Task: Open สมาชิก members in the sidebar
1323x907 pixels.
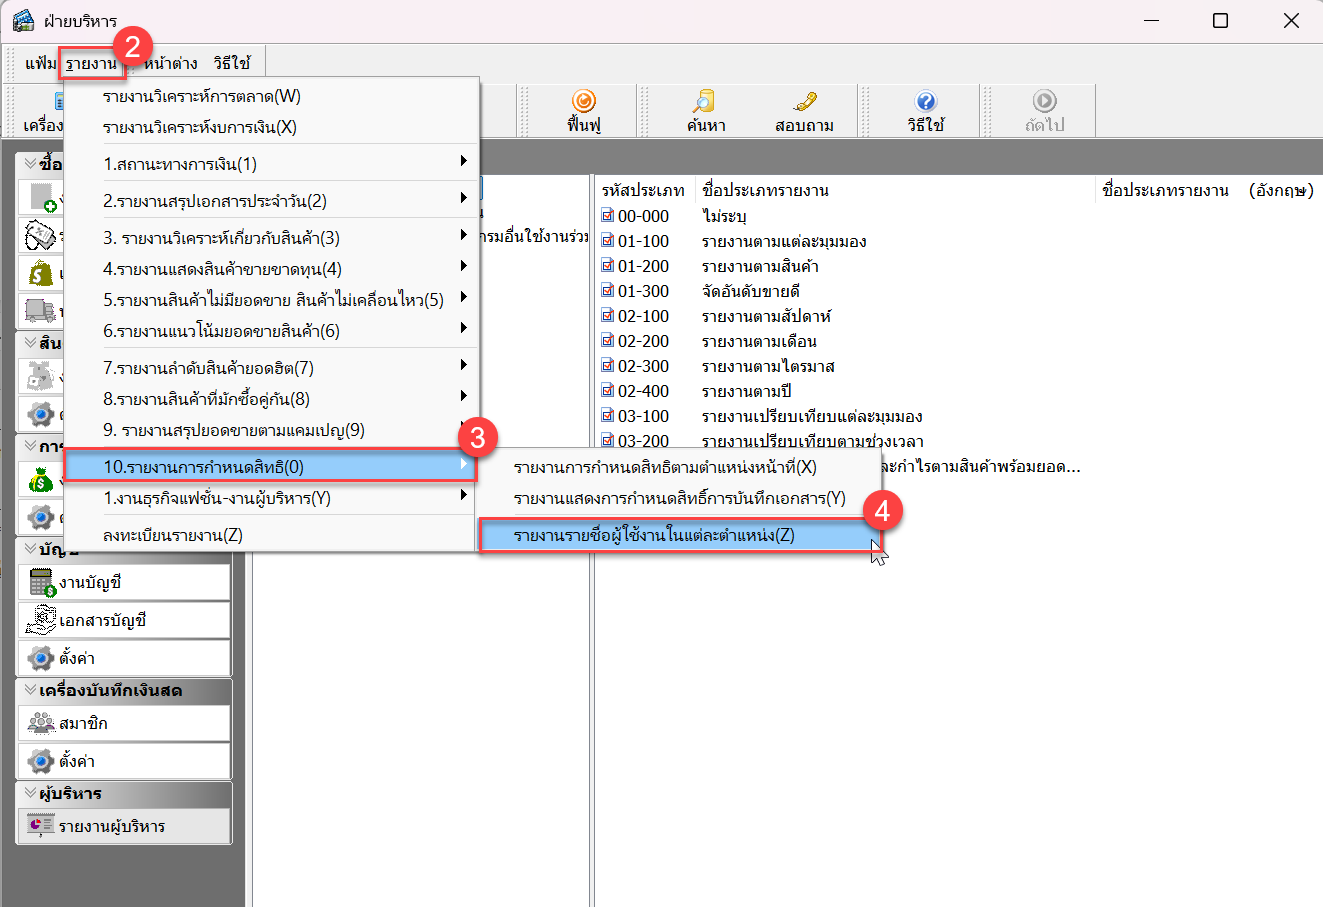Action: coord(124,724)
